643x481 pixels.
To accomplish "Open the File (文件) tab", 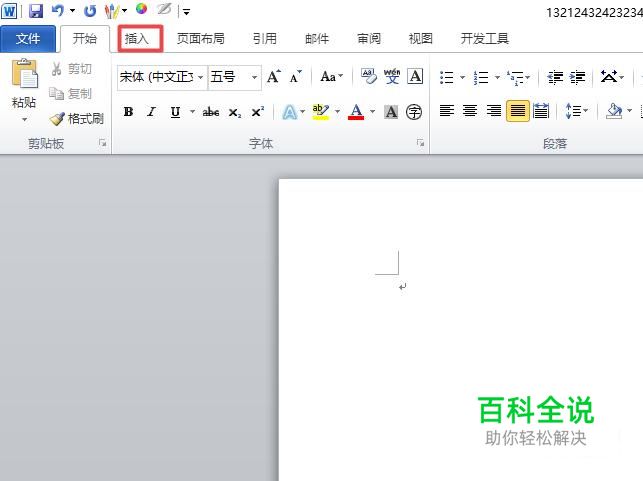I will [x=28, y=39].
